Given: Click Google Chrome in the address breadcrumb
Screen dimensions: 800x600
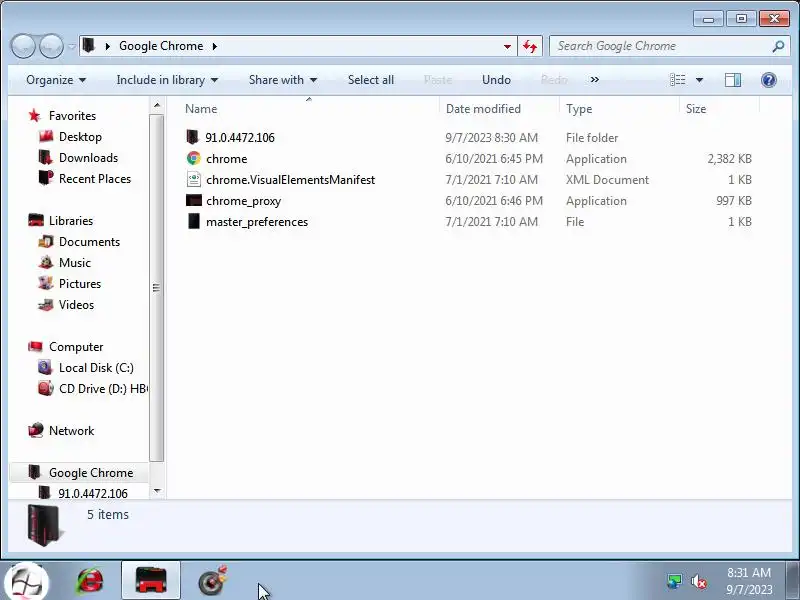Looking at the screenshot, I should [x=161, y=46].
